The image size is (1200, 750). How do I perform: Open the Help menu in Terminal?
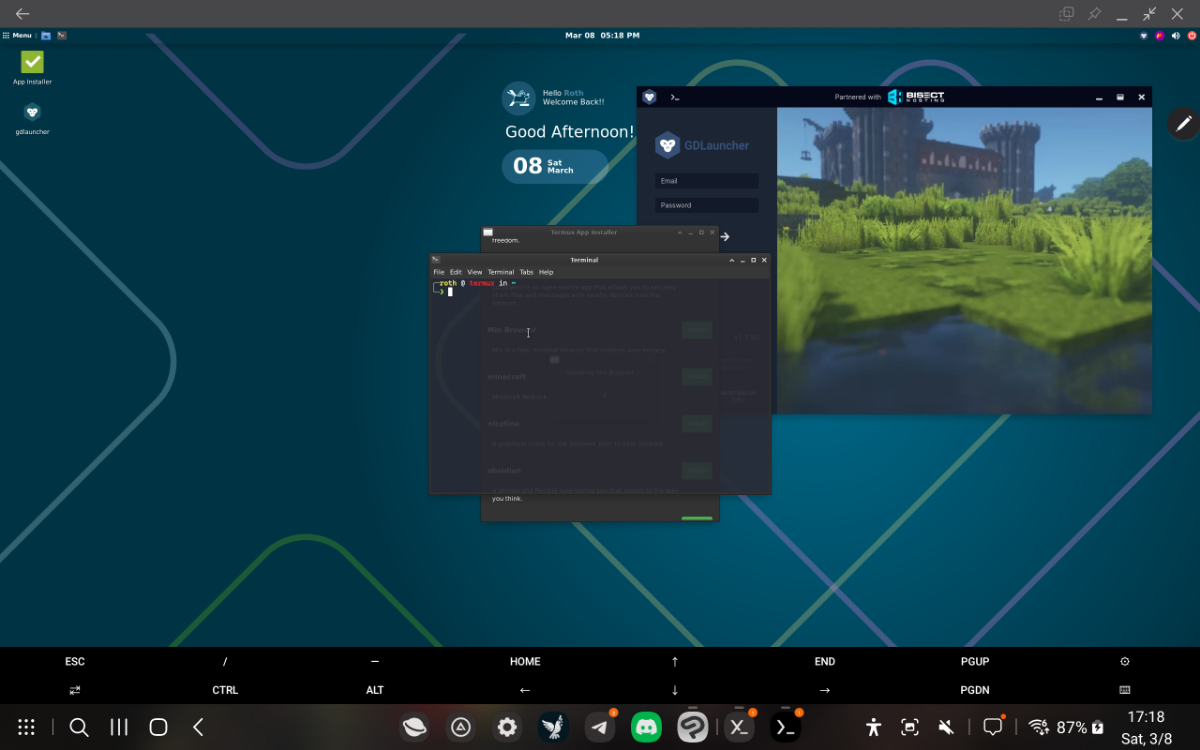tap(546, 272)
